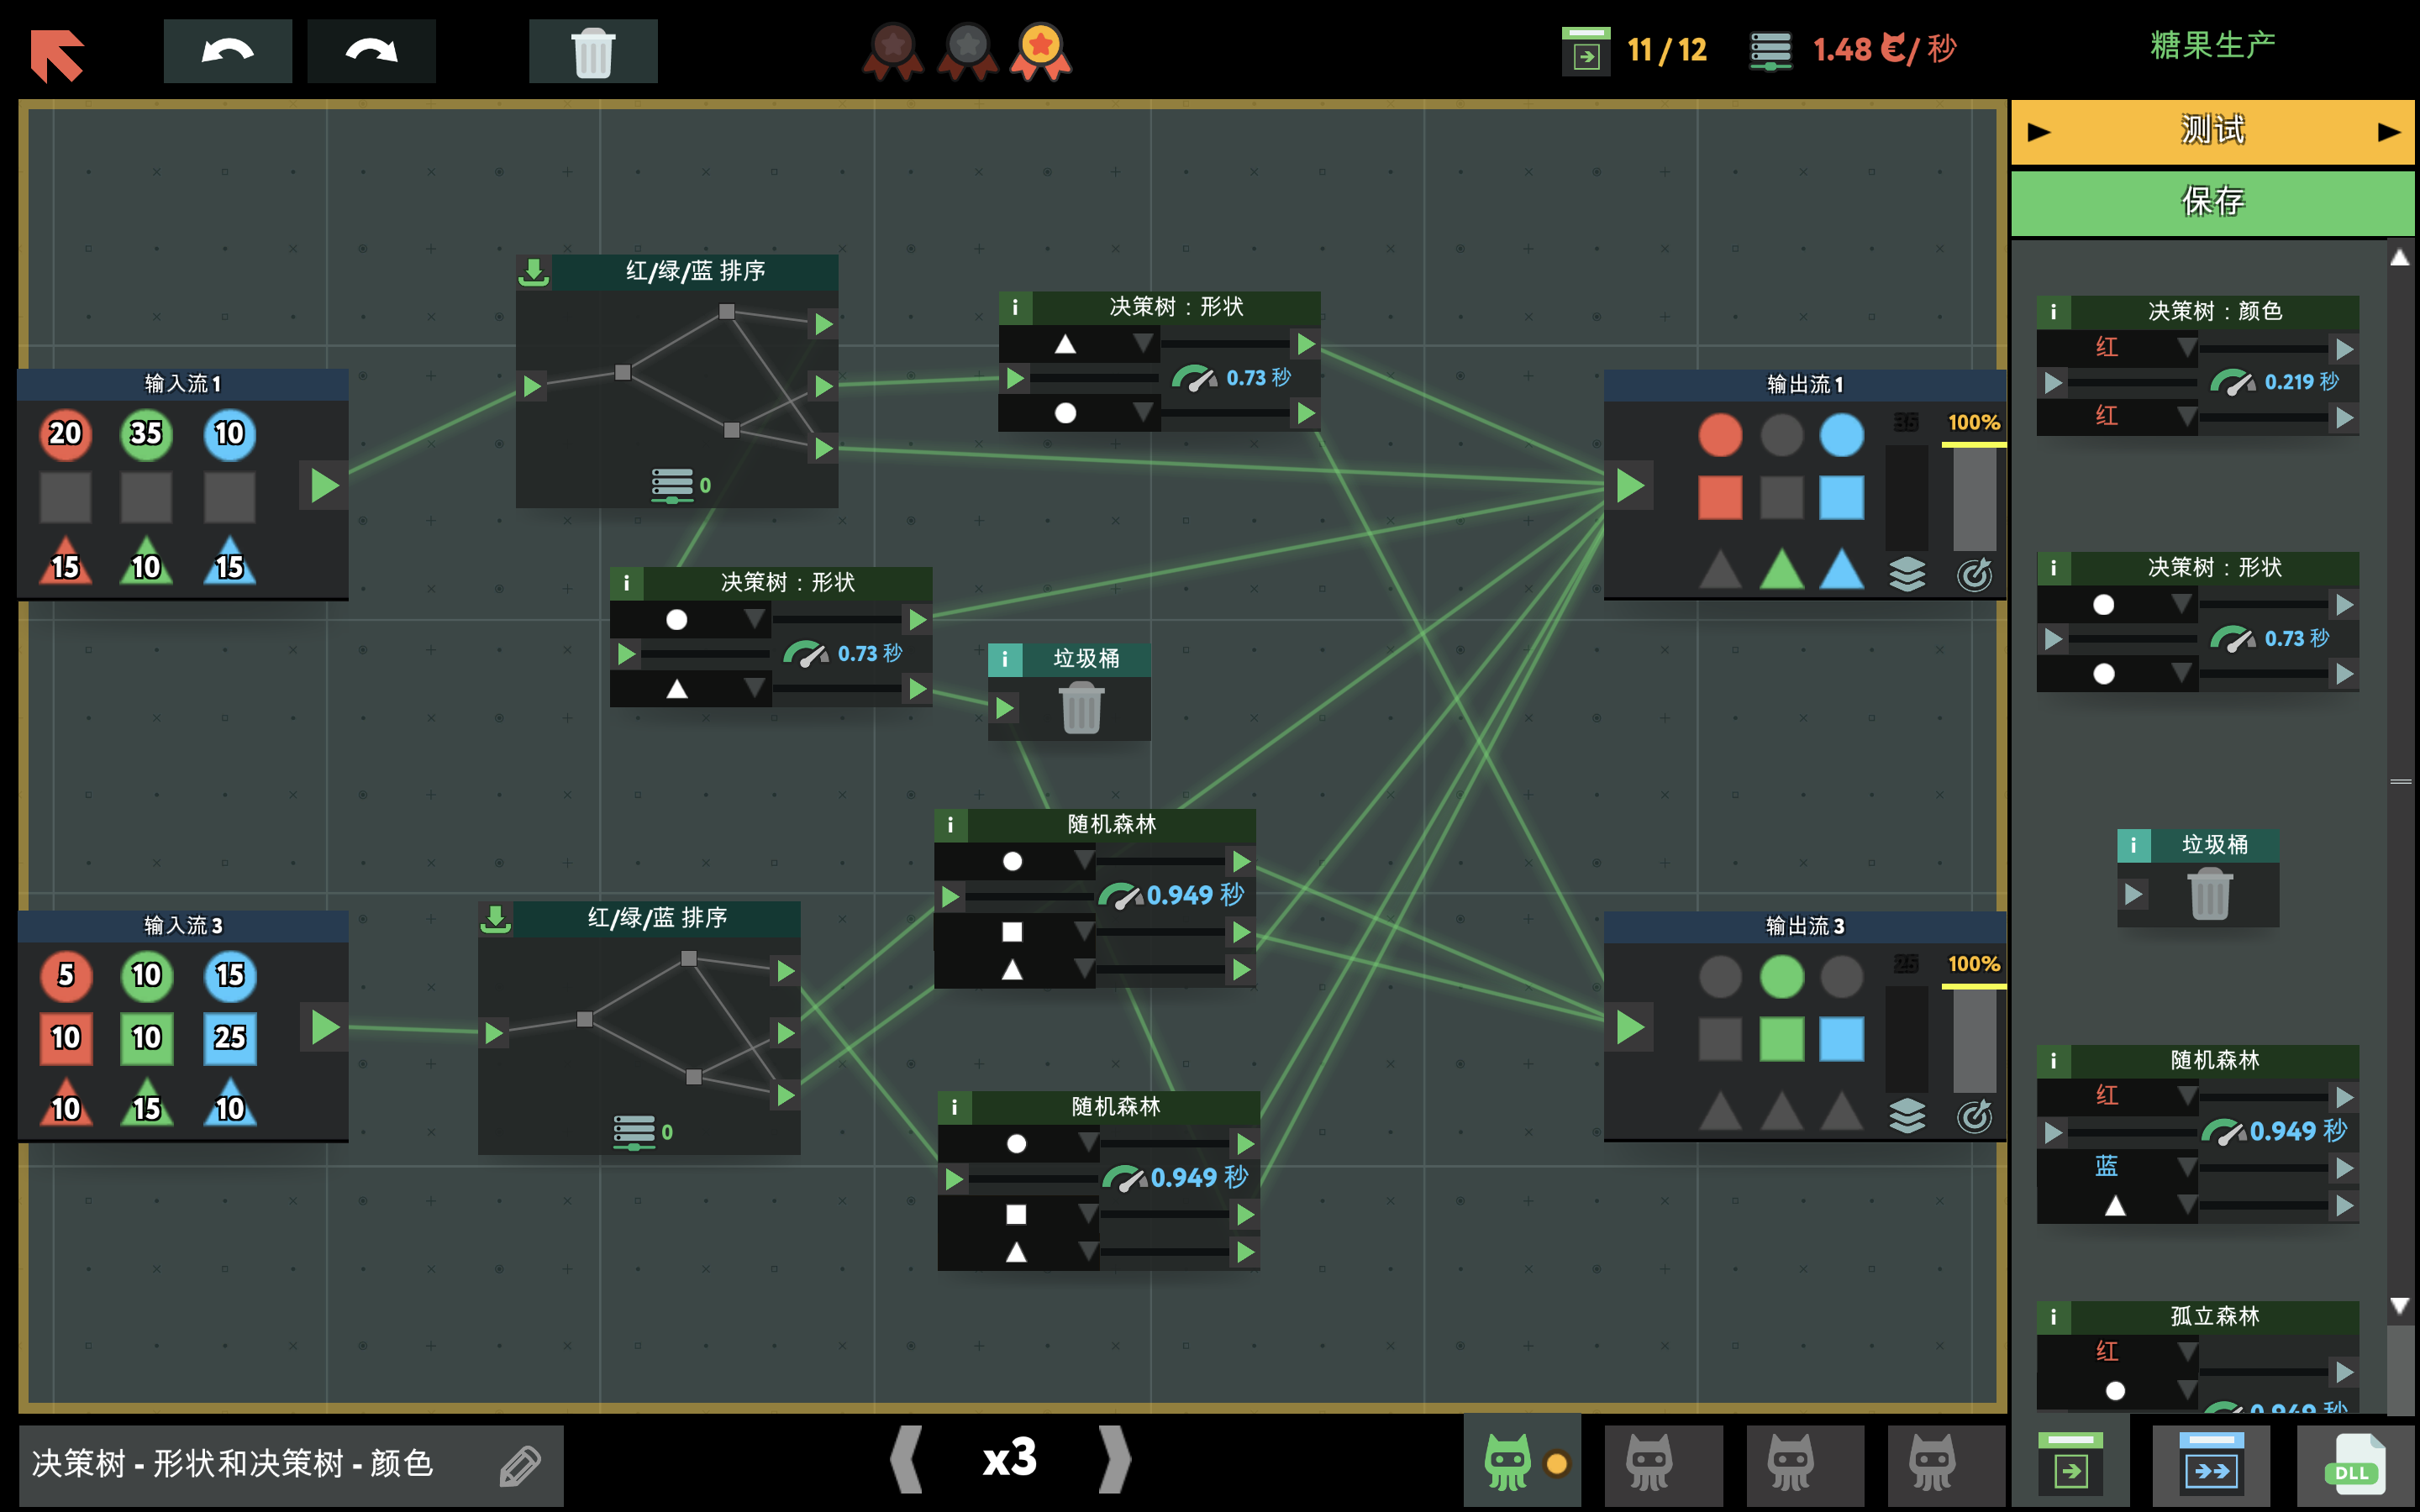Screen dimensions: 2420x1512
Task: Click the double-arrow window tab icon
Action: pos(2211,1466)
